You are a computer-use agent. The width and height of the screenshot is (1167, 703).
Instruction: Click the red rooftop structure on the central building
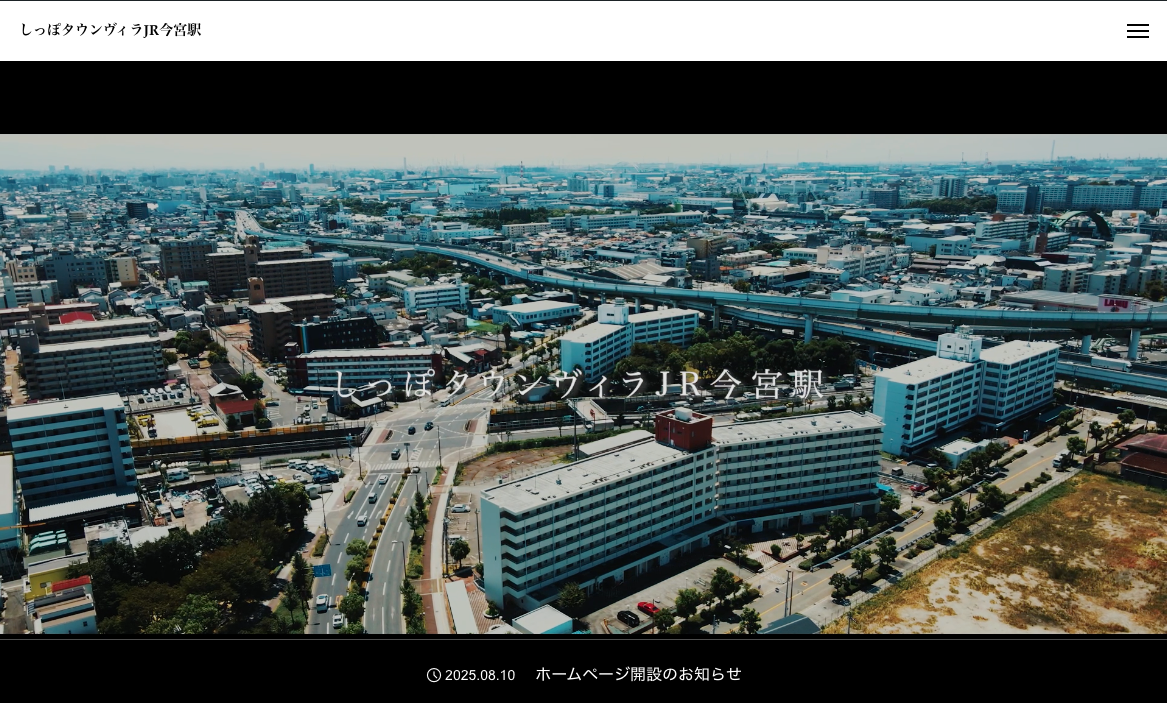coord(683,428)
